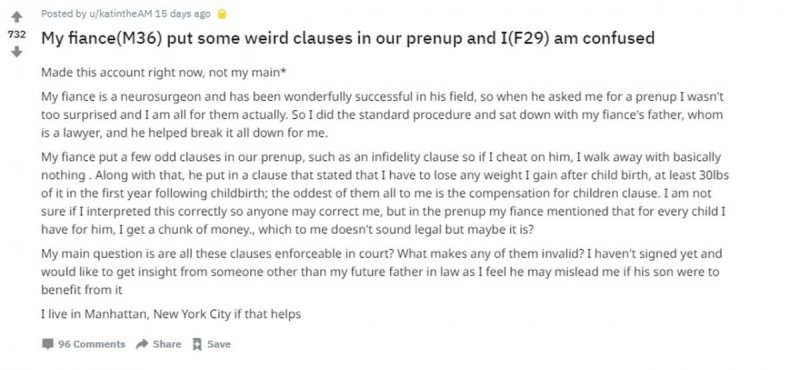Click the 'I live in Manhattan' sentence
The width and height of the screenshot is (800, 370).
tap(171, 314)
